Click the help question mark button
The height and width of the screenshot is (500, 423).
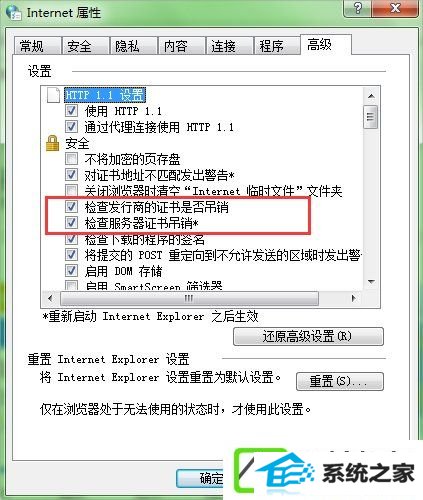click(357, 8)
